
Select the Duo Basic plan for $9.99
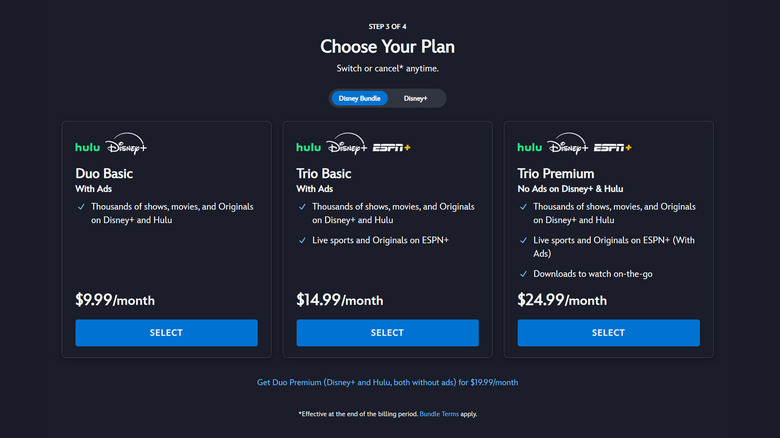166,333
